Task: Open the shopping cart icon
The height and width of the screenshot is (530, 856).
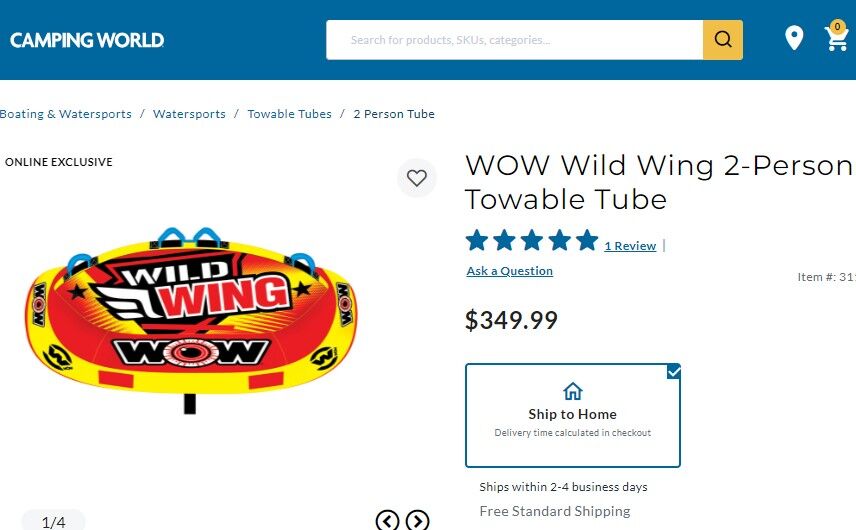Action: [835, 39]
